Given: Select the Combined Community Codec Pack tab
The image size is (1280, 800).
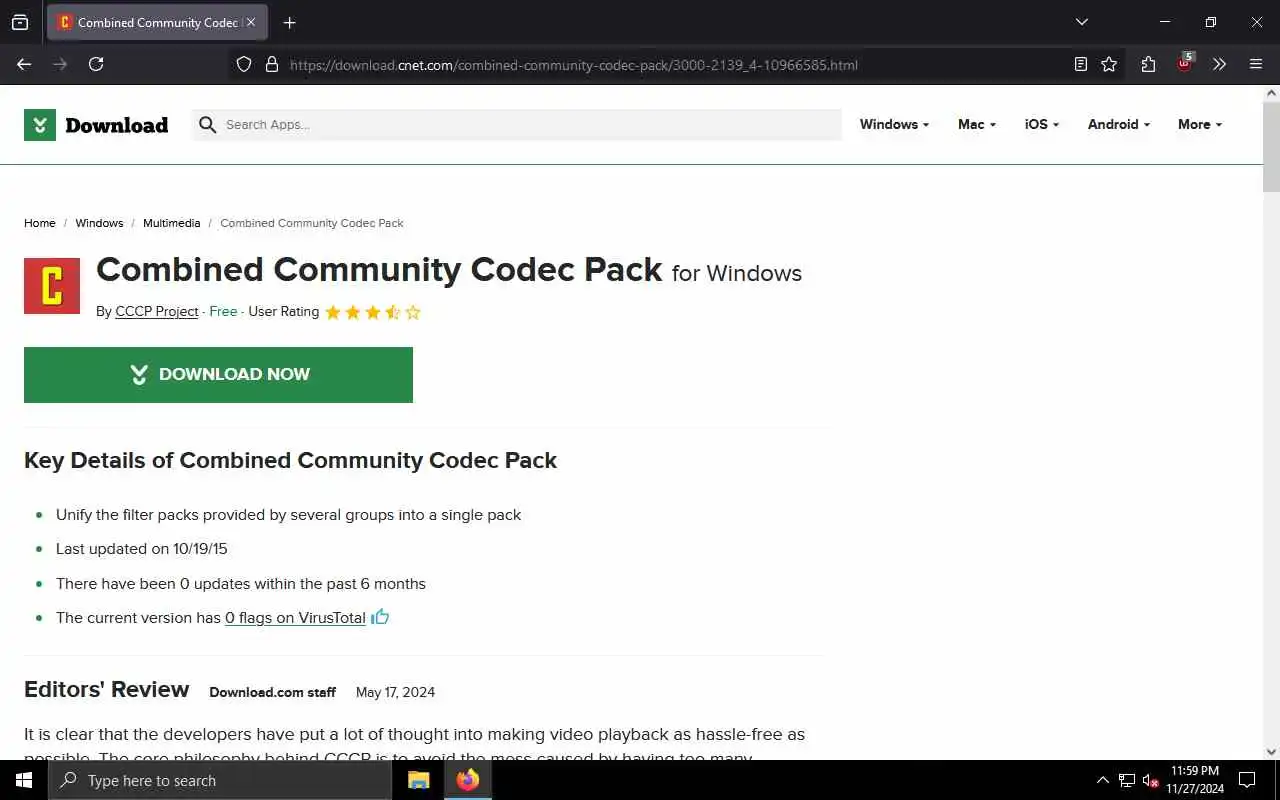Looking at the screenshot, I should click(157, 22).
